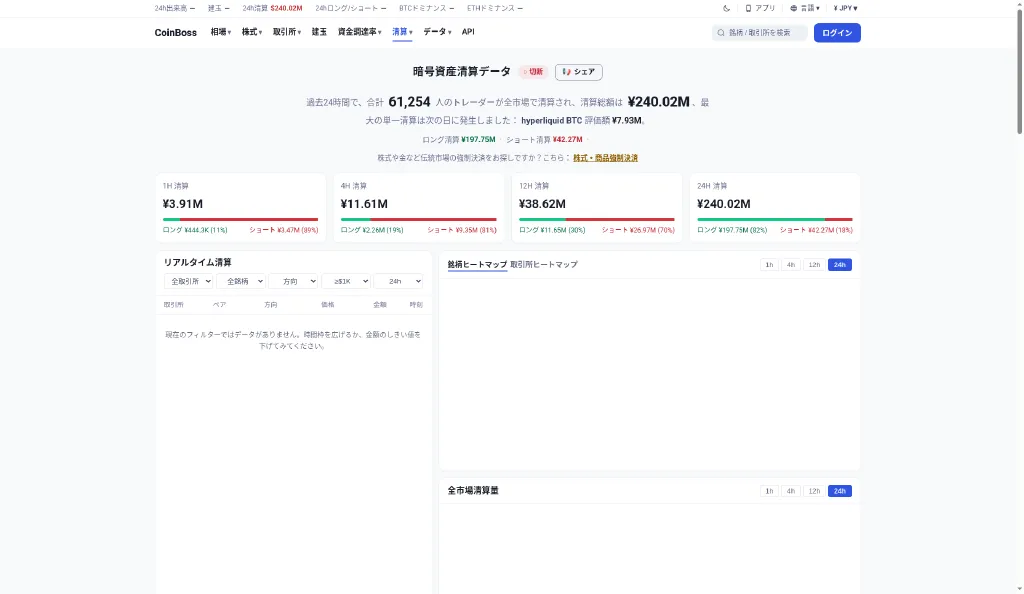Open the 全取引所 exchange filter dropdown
Image resolution: width=1024 pixels, height=594 pixels.
coord(188,281)
